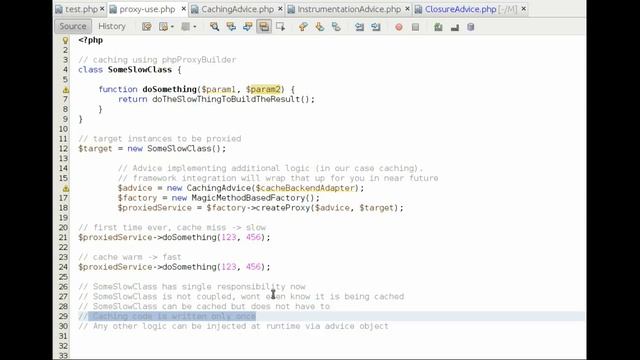Start macro recording with red button
This screenshot has width=640, height=360.
399,27
